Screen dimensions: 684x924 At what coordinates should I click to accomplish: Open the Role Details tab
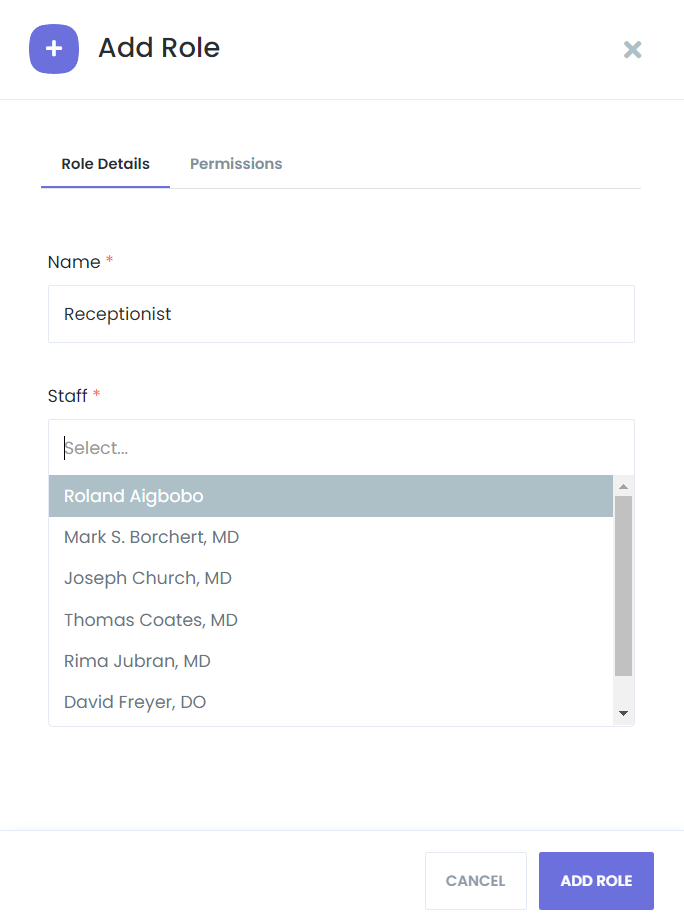[x=104, y=163]
